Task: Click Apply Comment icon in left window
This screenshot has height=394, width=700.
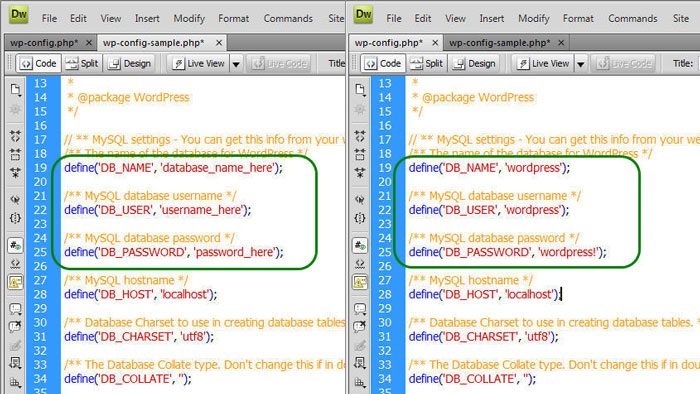Action: click(x=15, y=309)
